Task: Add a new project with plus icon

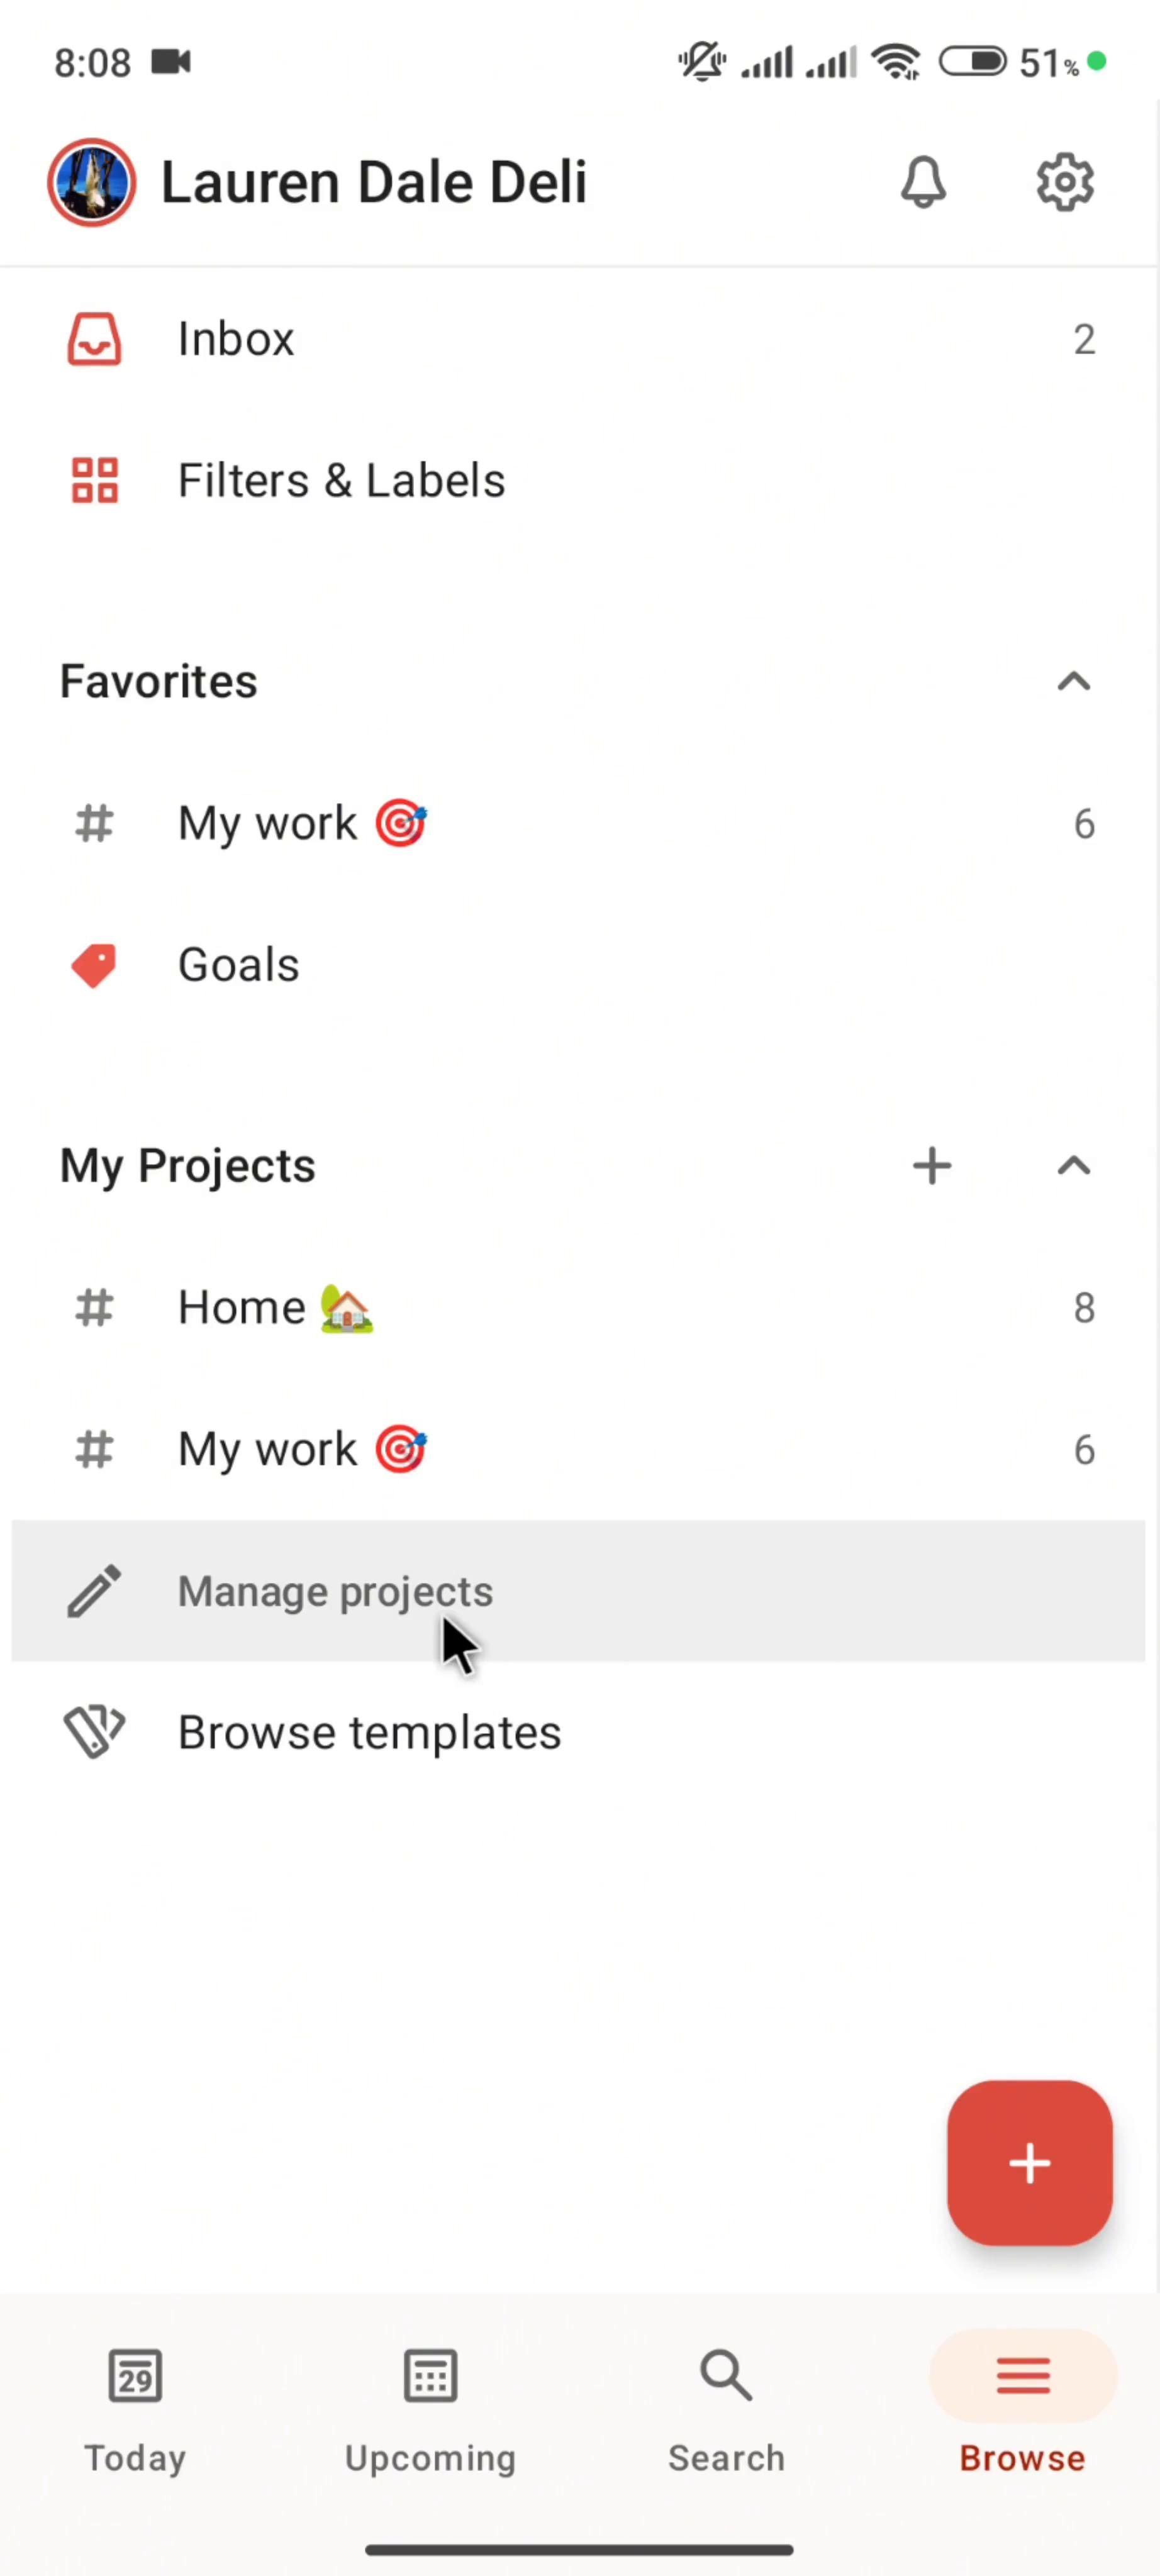Action: pos(932,1166)
